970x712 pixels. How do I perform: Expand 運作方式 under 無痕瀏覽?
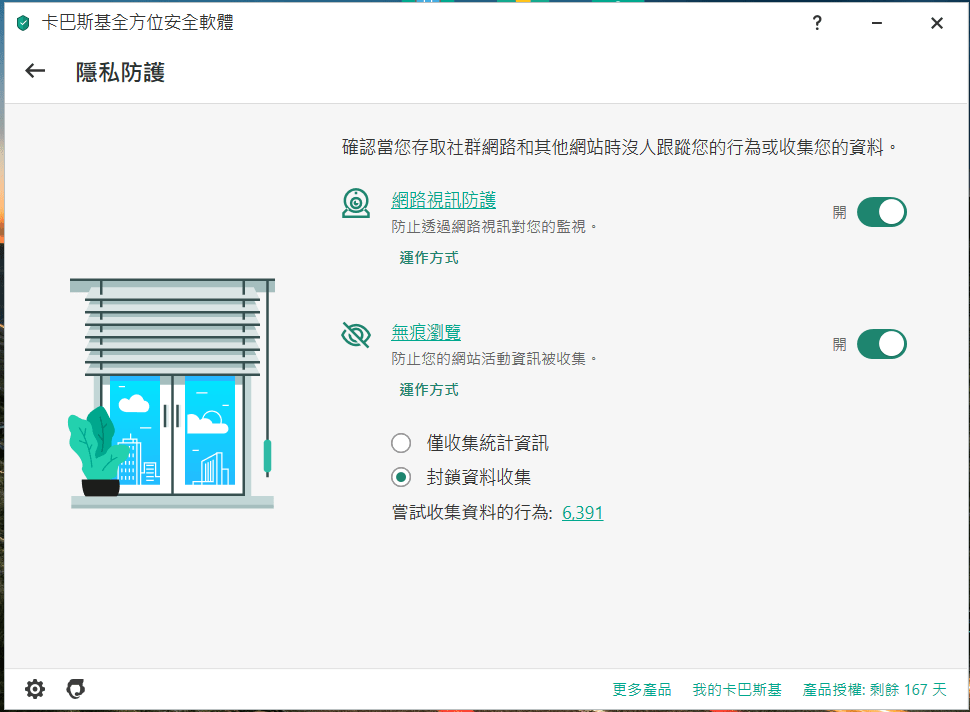click(x=429, y=390)
